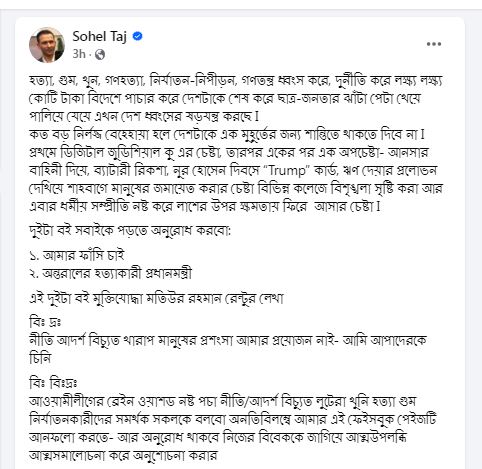Click the line starting প্রথমে ডিজিটাল জুডিশিয়াল
The height and width of the screenshot is (469, 482).
[x=229, y=153]
